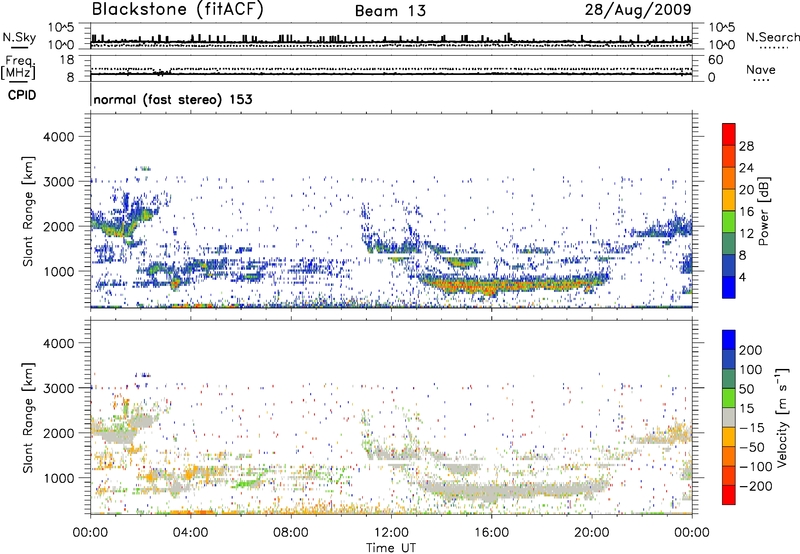Click the gray -15 to 15 velocity swatch
800x554 pixels.
coord(729,418)
